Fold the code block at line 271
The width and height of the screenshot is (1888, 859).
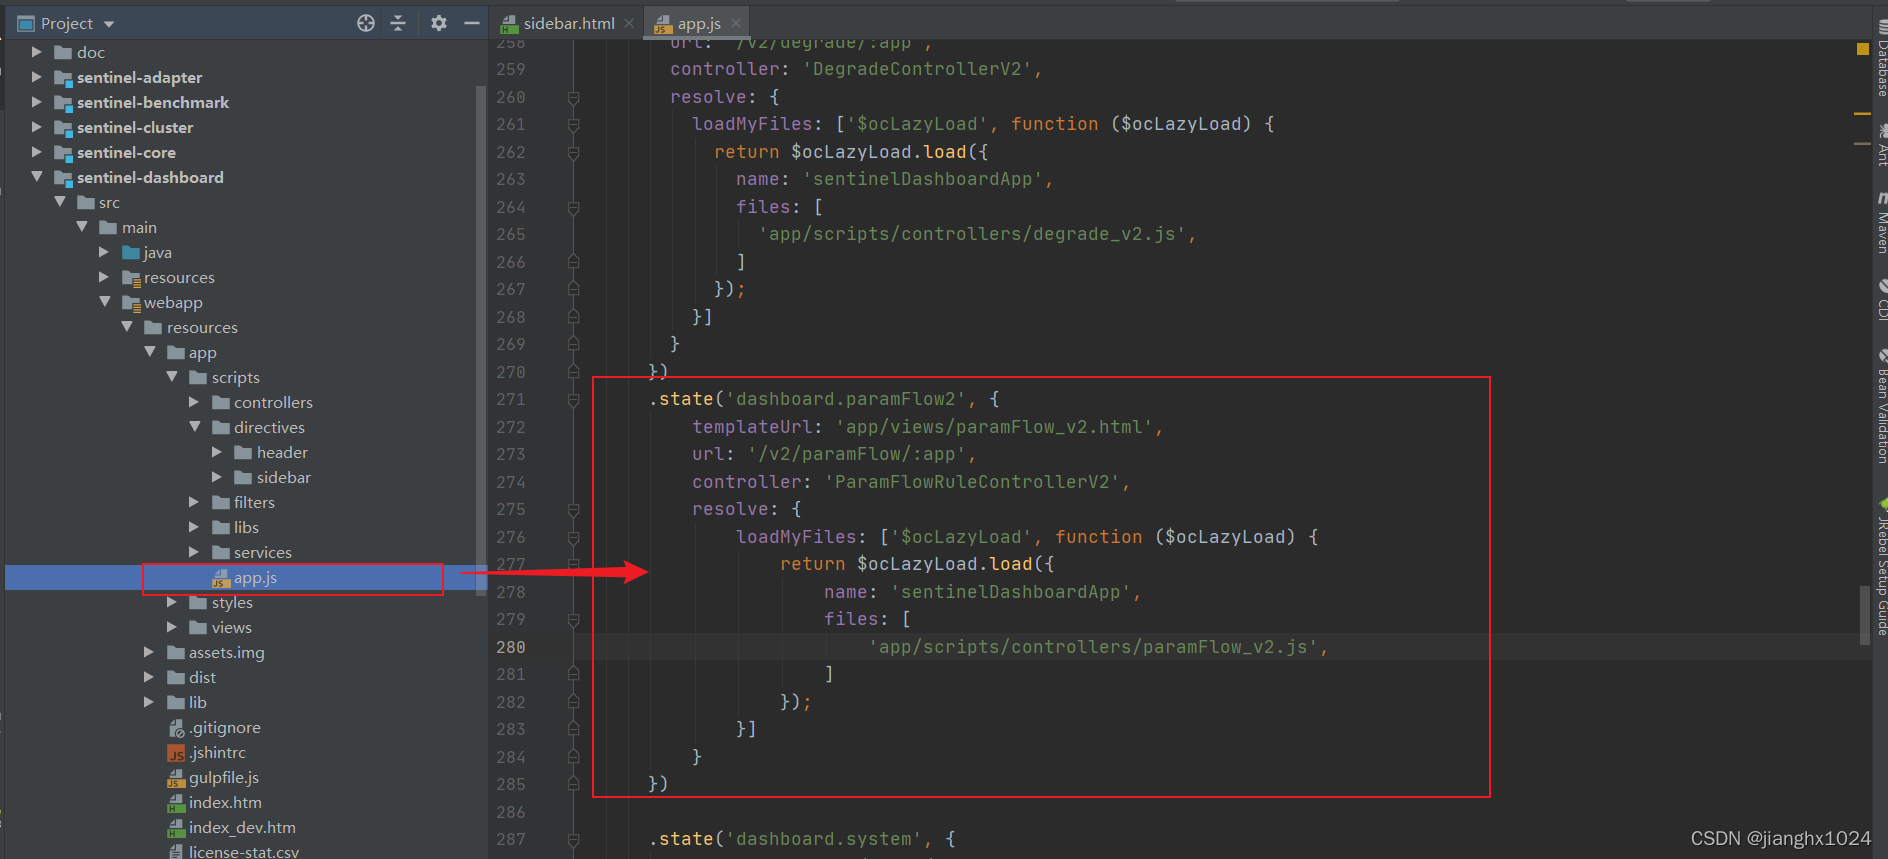click(x=574, y=400)
